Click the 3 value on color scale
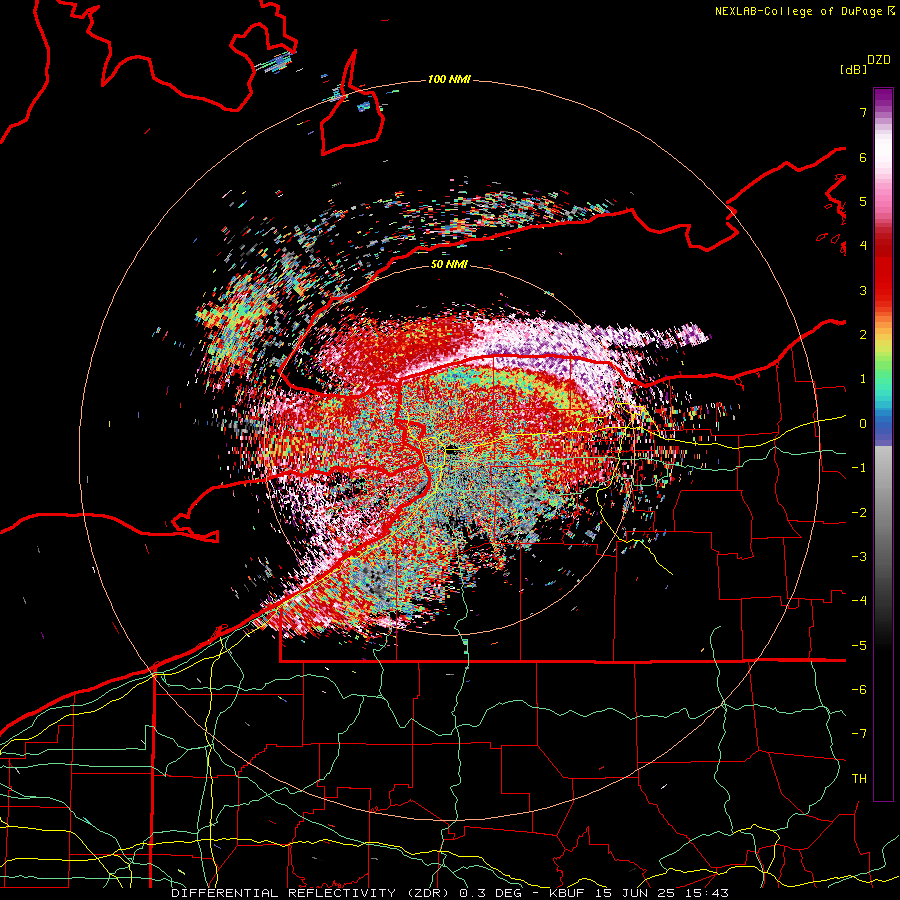 coord(863,290)
